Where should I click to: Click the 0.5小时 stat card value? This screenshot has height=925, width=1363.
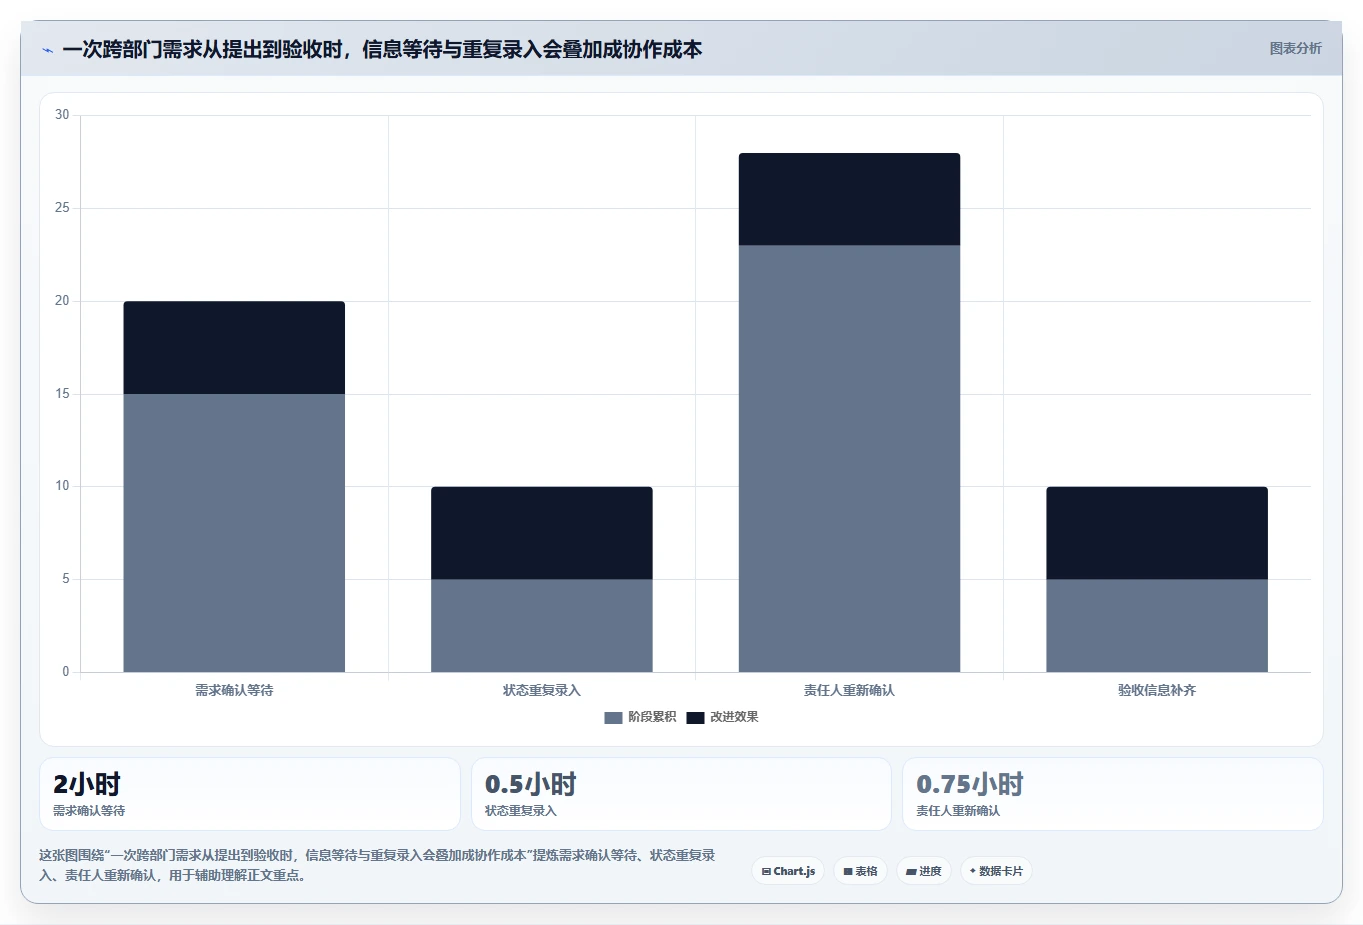[531, 784]
